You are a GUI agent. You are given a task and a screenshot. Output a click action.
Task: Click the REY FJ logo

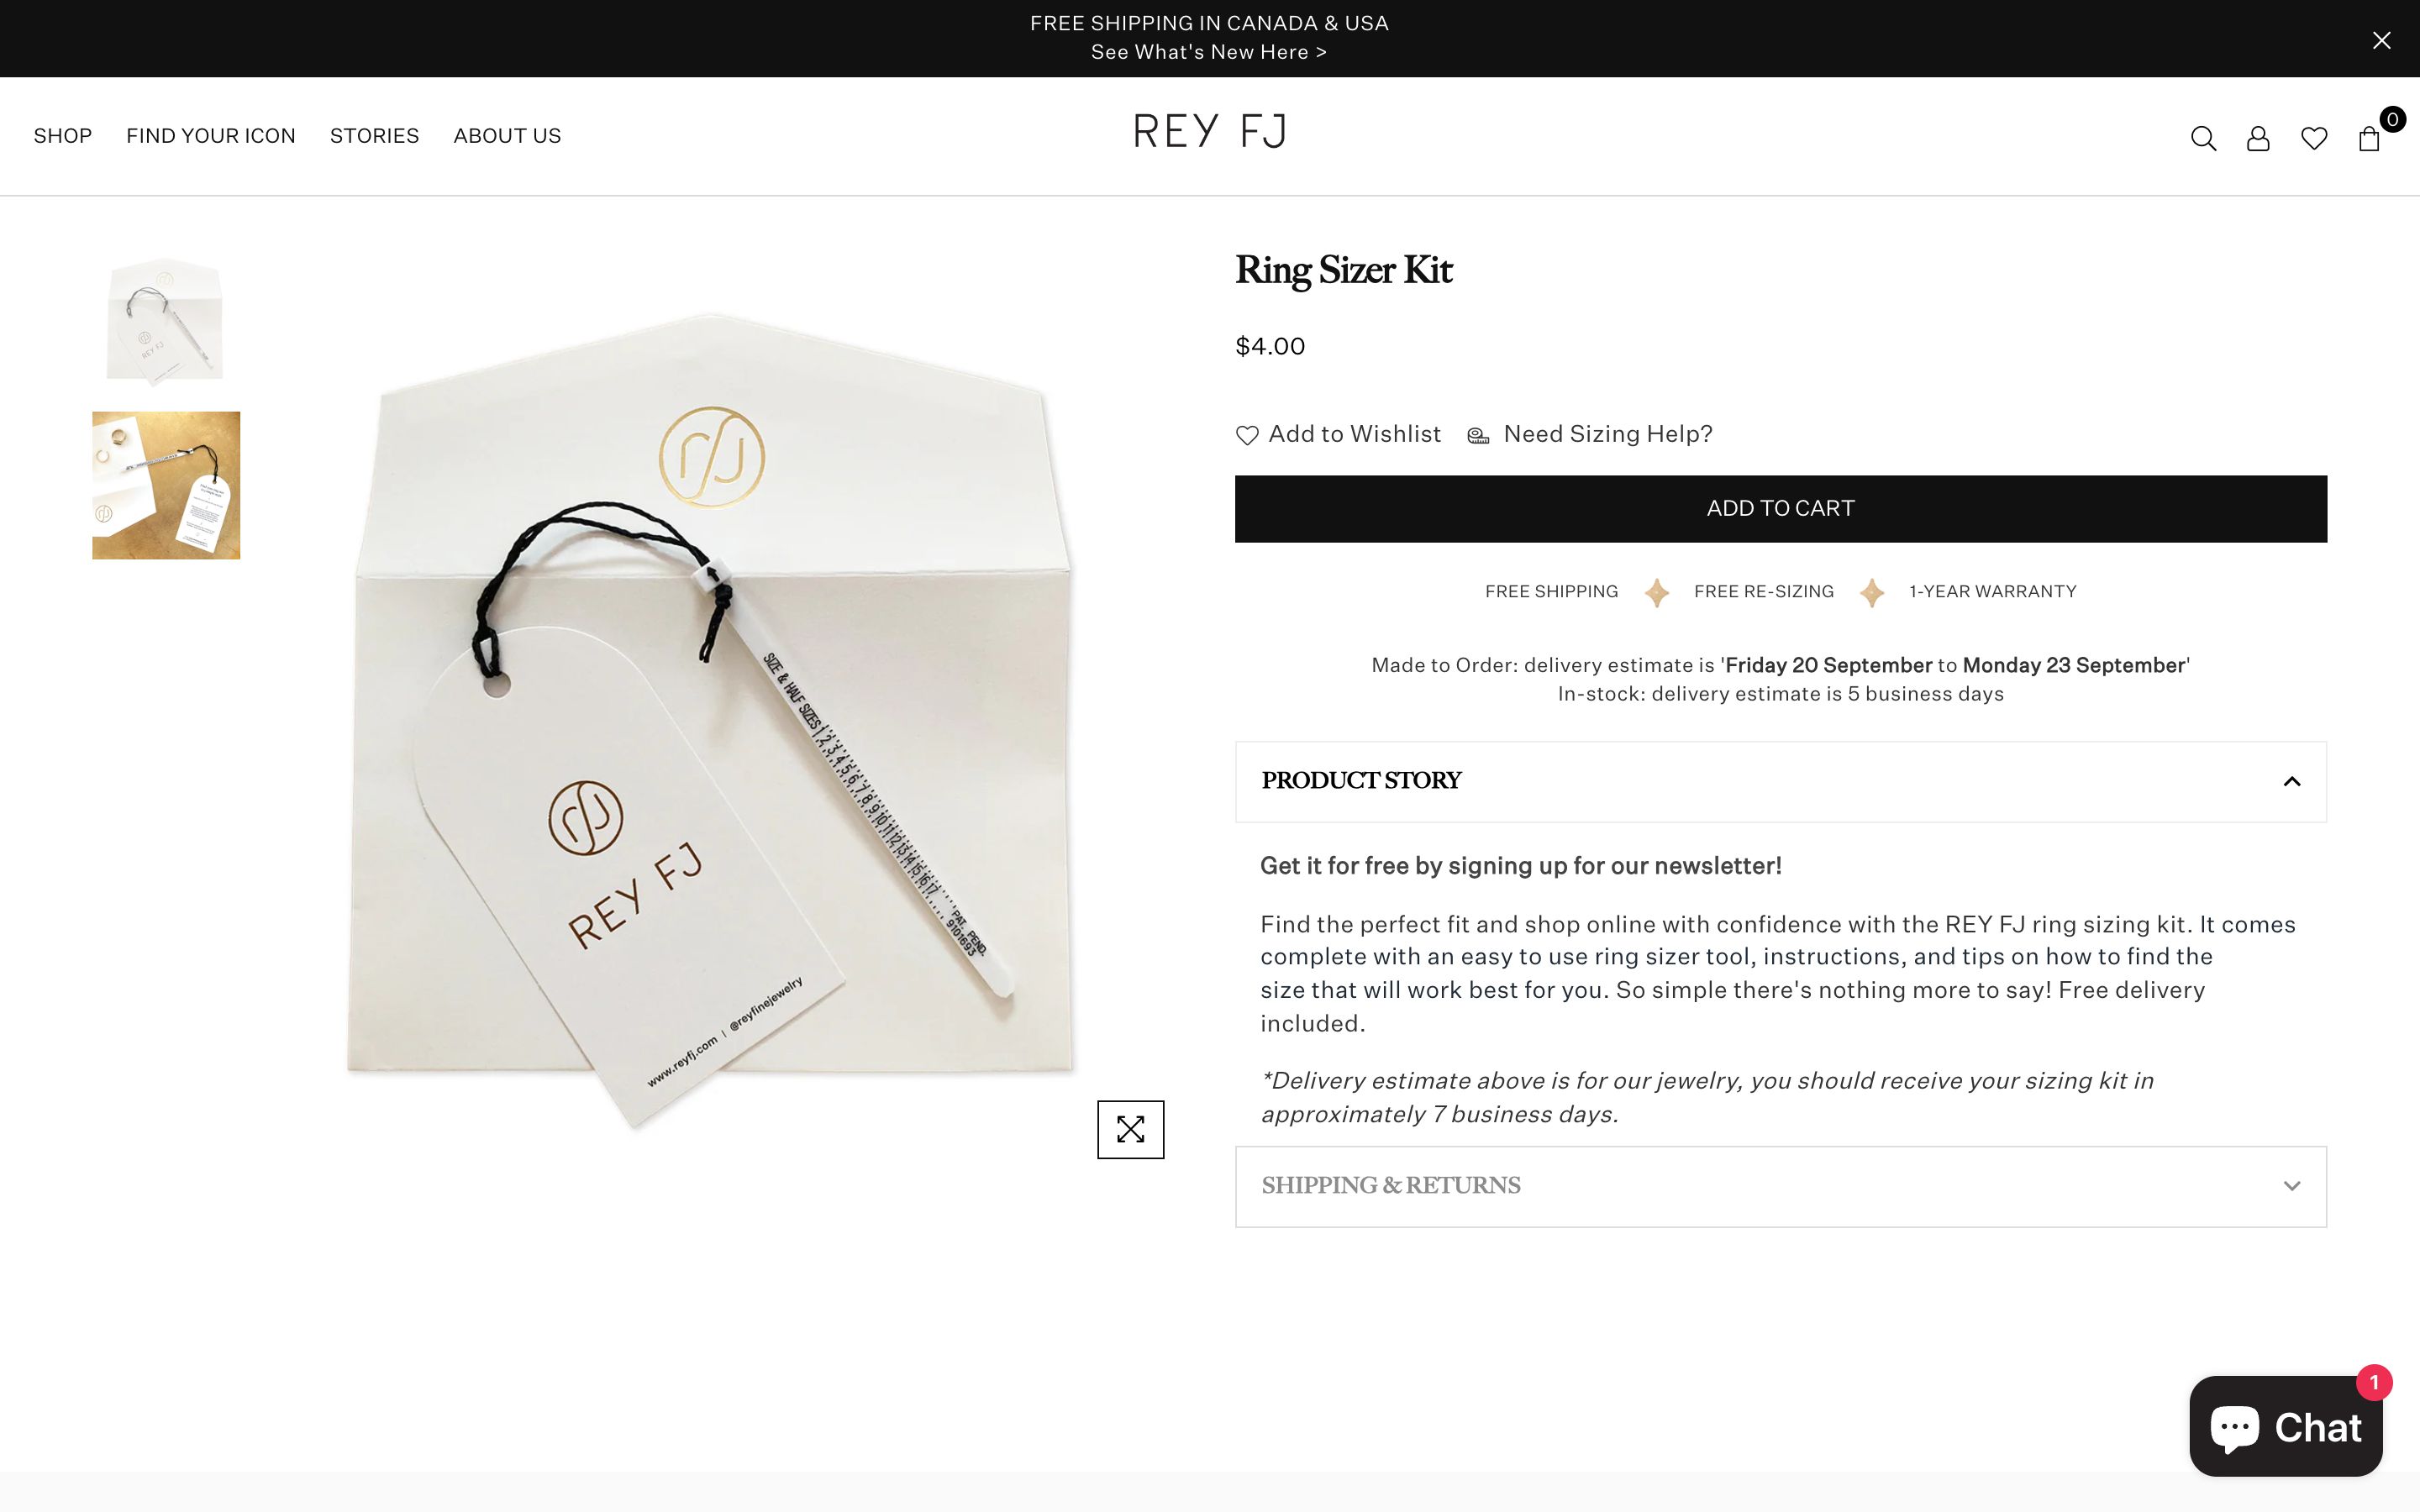1208,131
